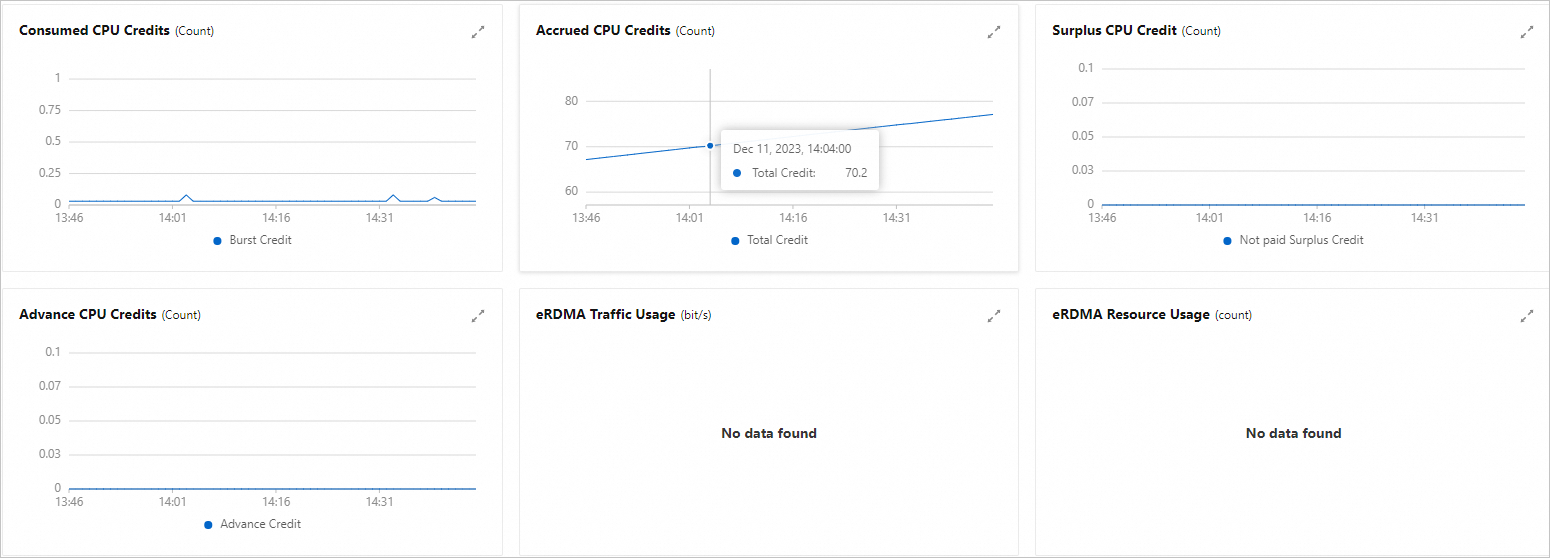
Task: Toggle the Advance Credit legend series
Action: click(252, 524)
